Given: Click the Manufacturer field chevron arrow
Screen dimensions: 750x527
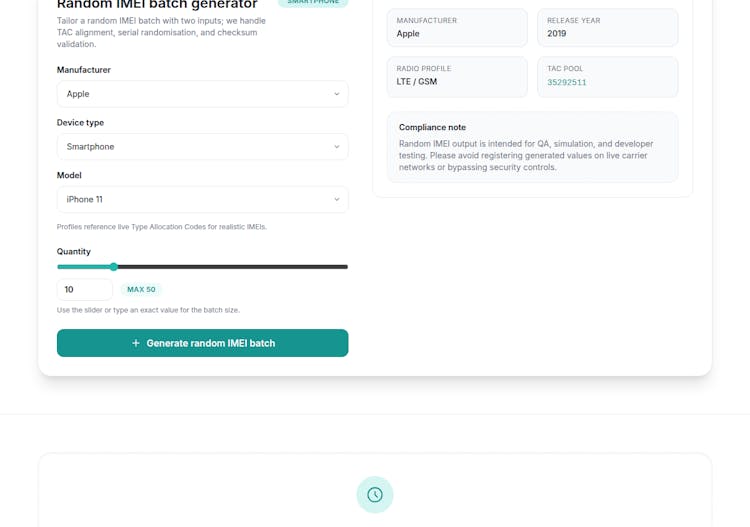Looking at the screenshot, I should 337,94.
